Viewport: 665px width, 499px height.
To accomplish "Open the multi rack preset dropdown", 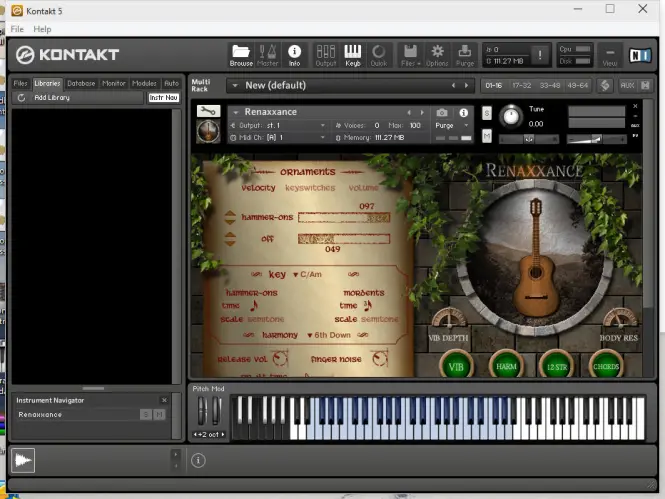I will pos(235,85).
